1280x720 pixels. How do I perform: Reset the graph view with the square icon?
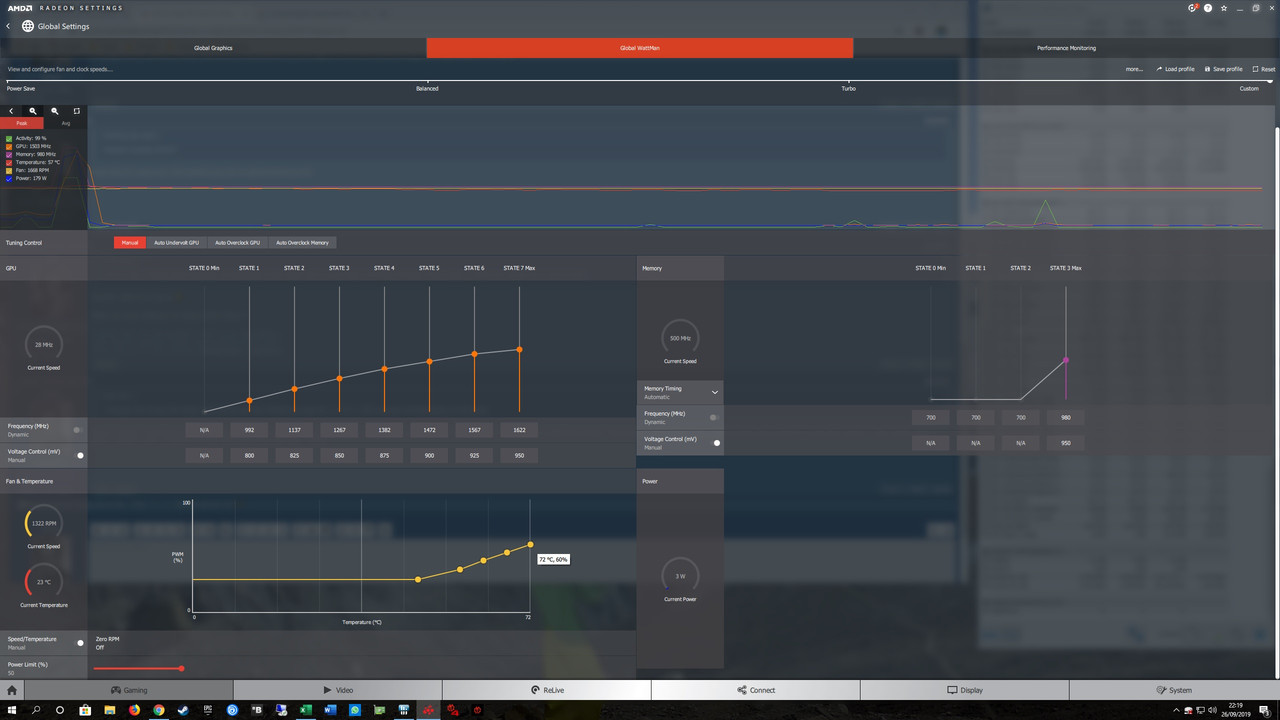click(77, 111)
